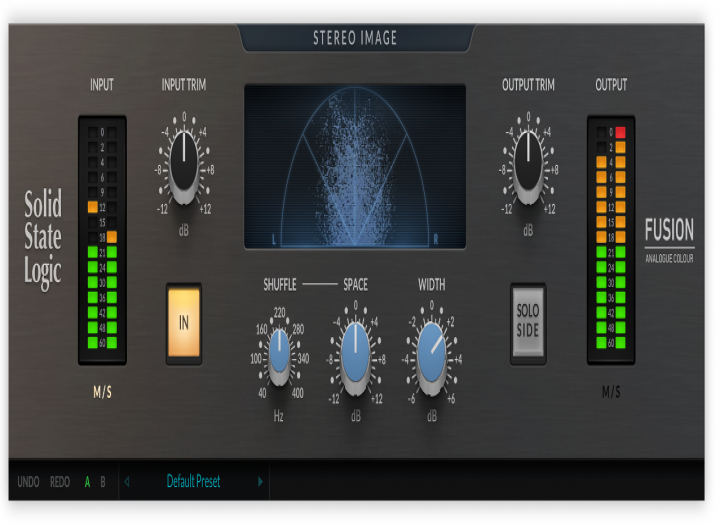Click the SPACE dB knob
This screenshot has height=525, width=720.
[355, 357]
